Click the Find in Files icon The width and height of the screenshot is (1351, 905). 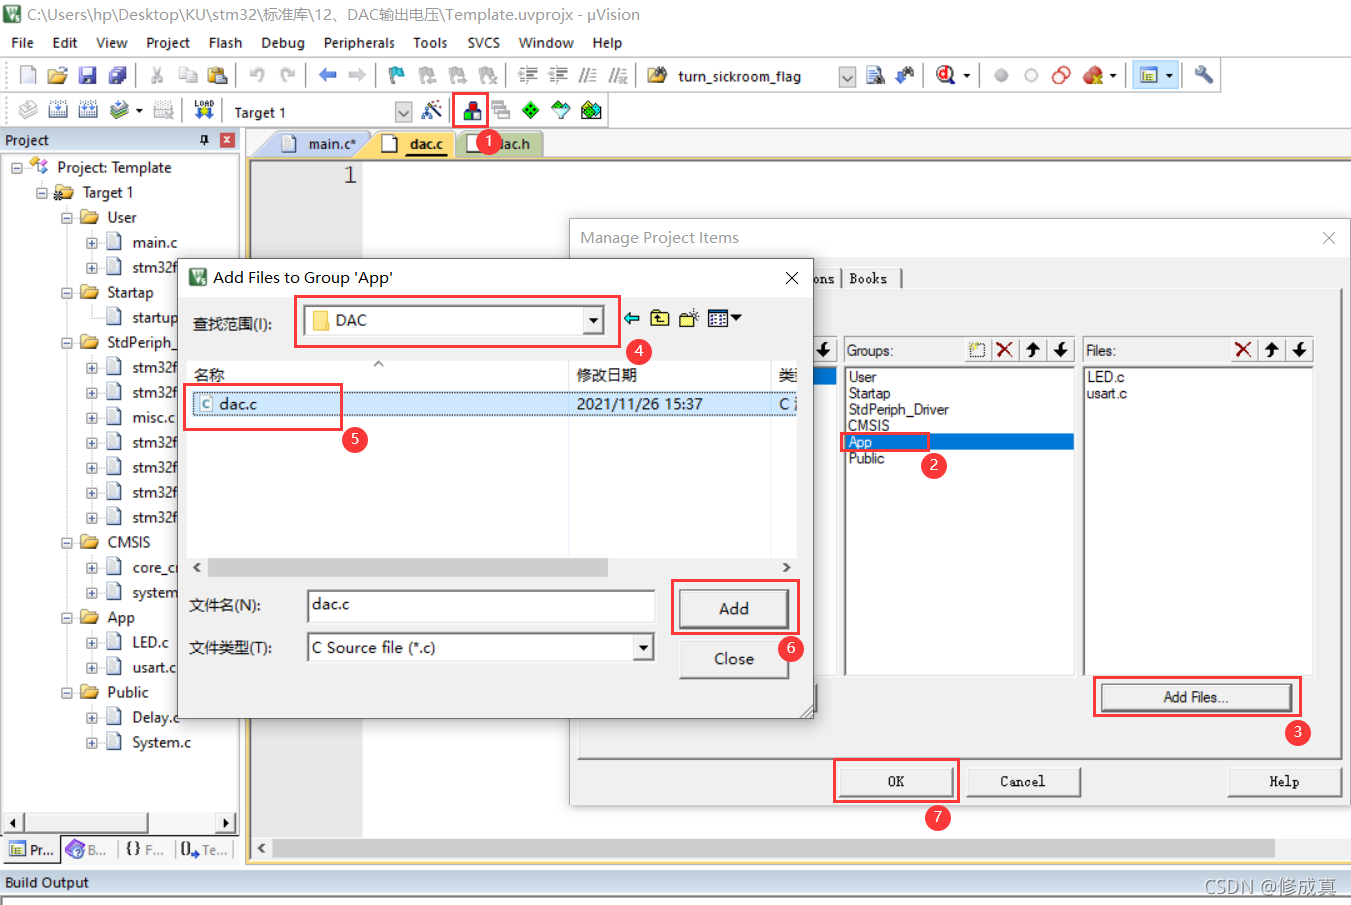(x=875, y=75)
